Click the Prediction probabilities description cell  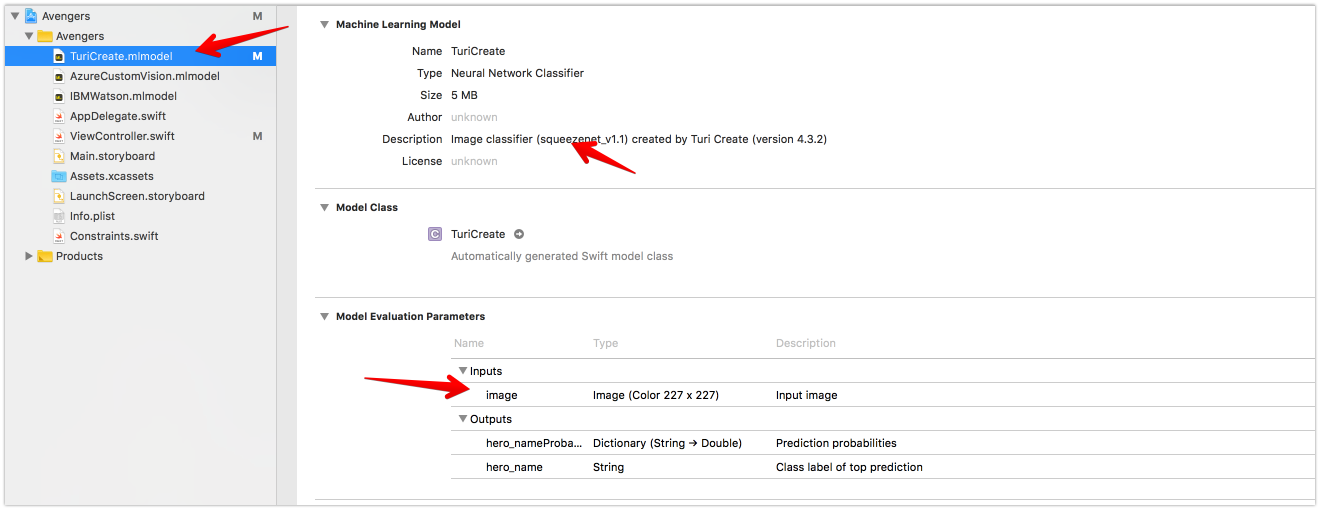pos(836,443)
